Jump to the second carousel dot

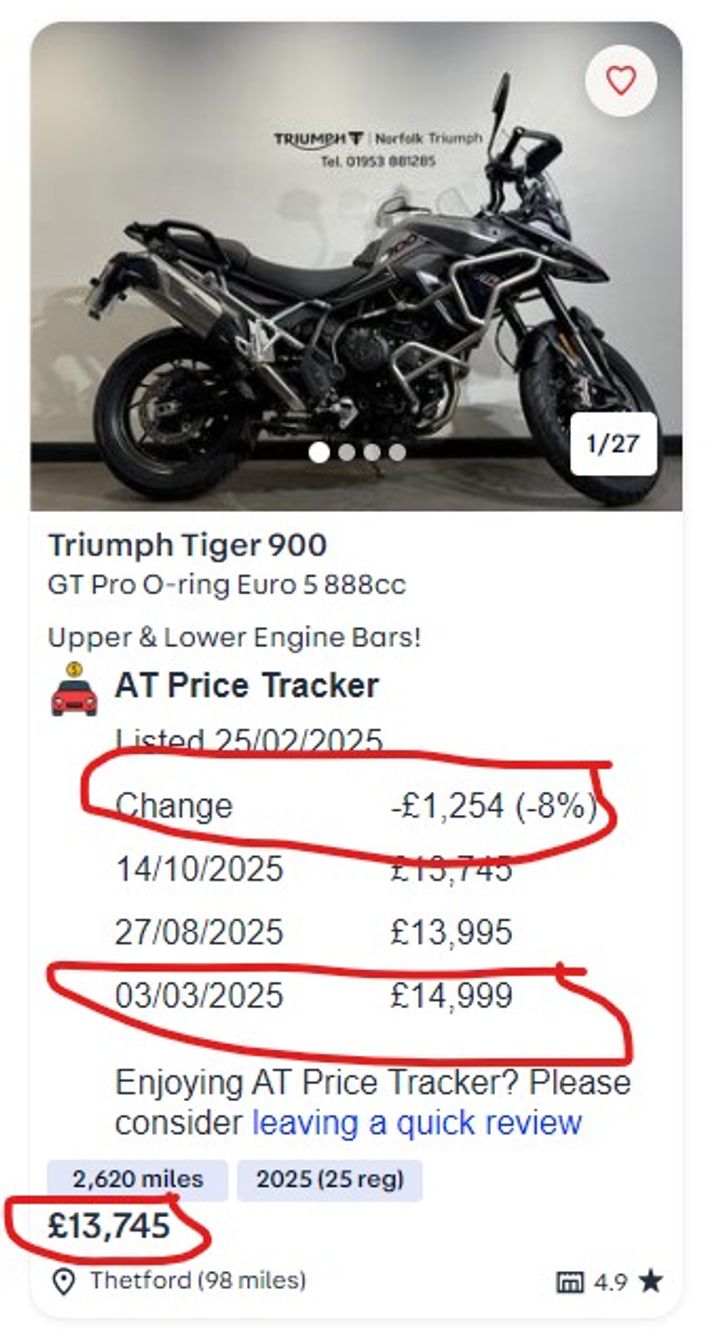347,452
